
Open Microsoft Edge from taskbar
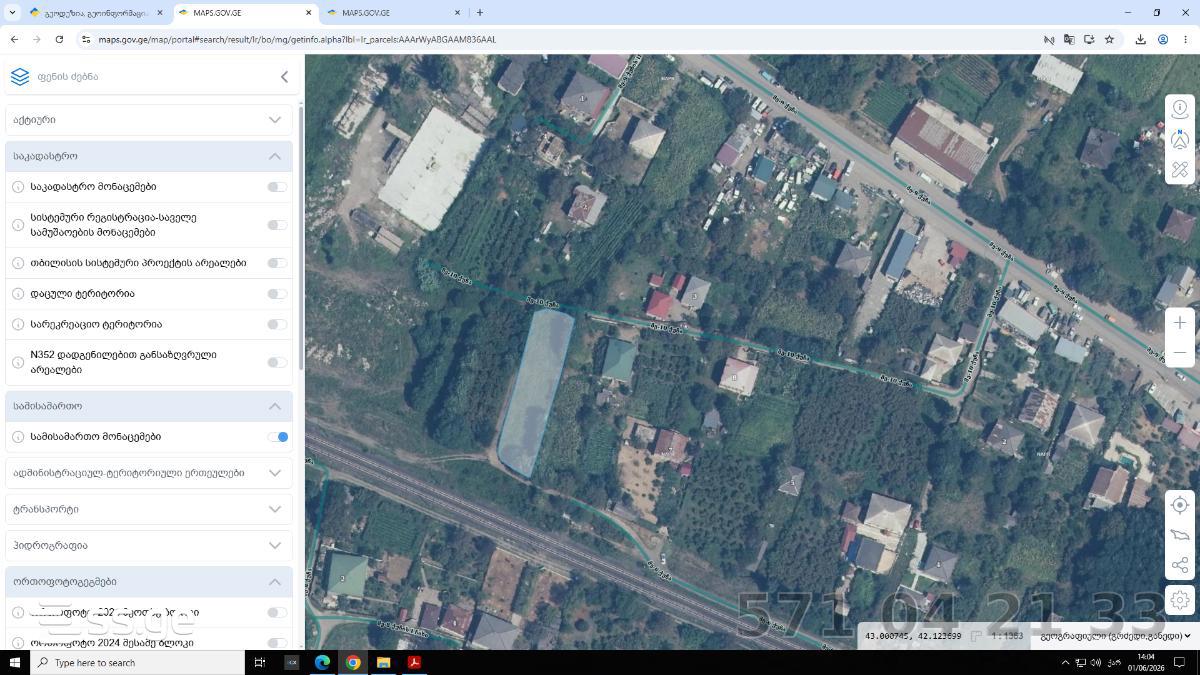(x=322, y=662)
